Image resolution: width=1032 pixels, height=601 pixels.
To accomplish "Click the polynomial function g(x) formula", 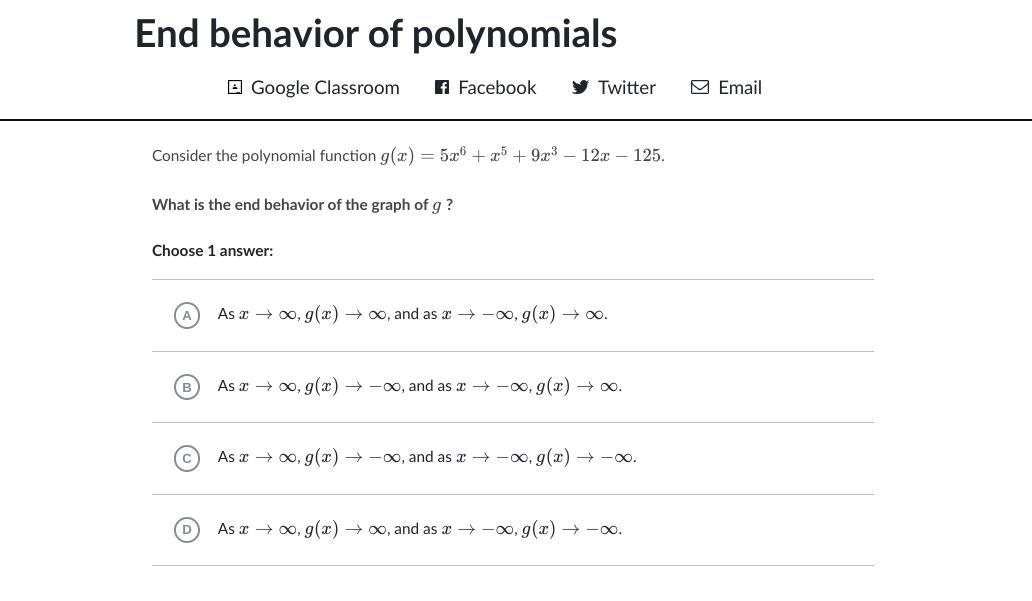I will pos(521,156).
